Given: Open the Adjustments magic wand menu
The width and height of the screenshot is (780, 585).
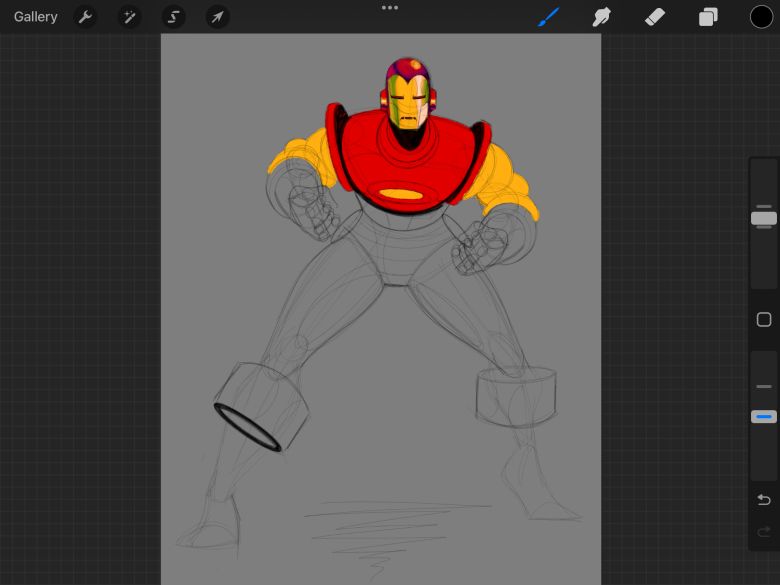Looking at the screenshot, I should (x=129, y=17).
